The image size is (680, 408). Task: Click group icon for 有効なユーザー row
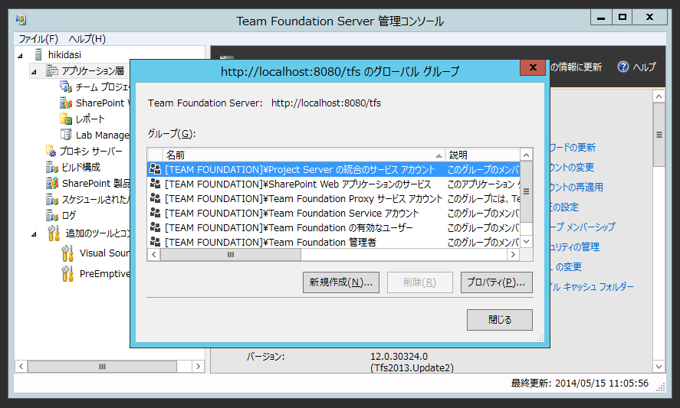pos(155,227)
